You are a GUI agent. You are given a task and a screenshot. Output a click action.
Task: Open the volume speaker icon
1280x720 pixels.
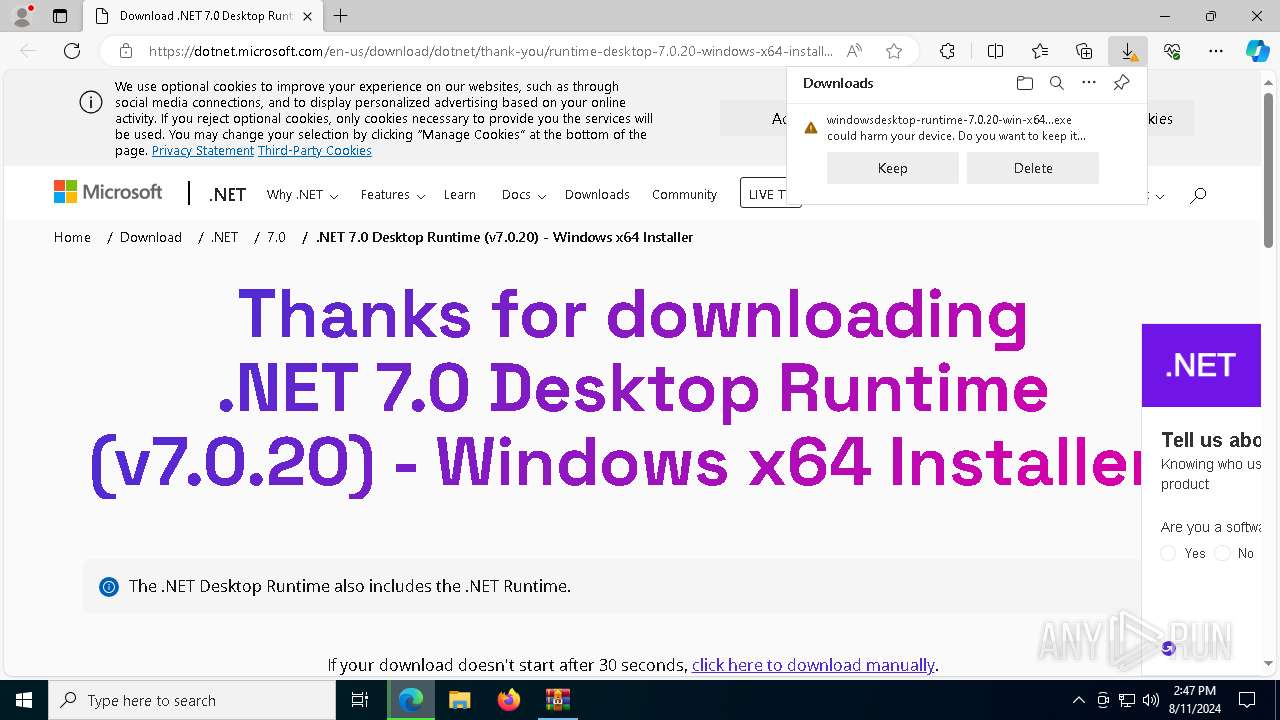[1151, 700]
